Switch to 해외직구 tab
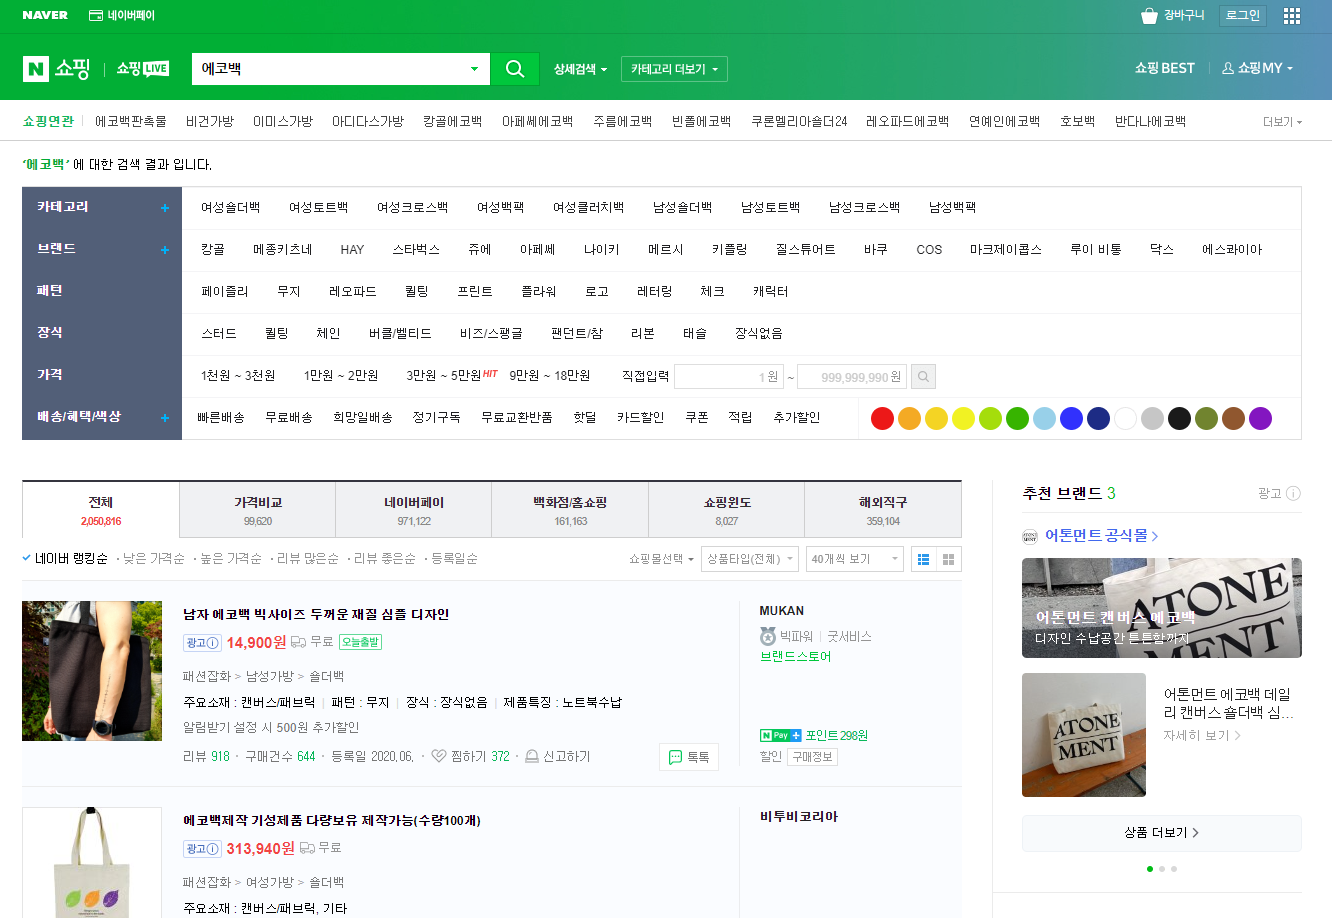This screenshot has height=918, width=1332. [x=883, y=510]
